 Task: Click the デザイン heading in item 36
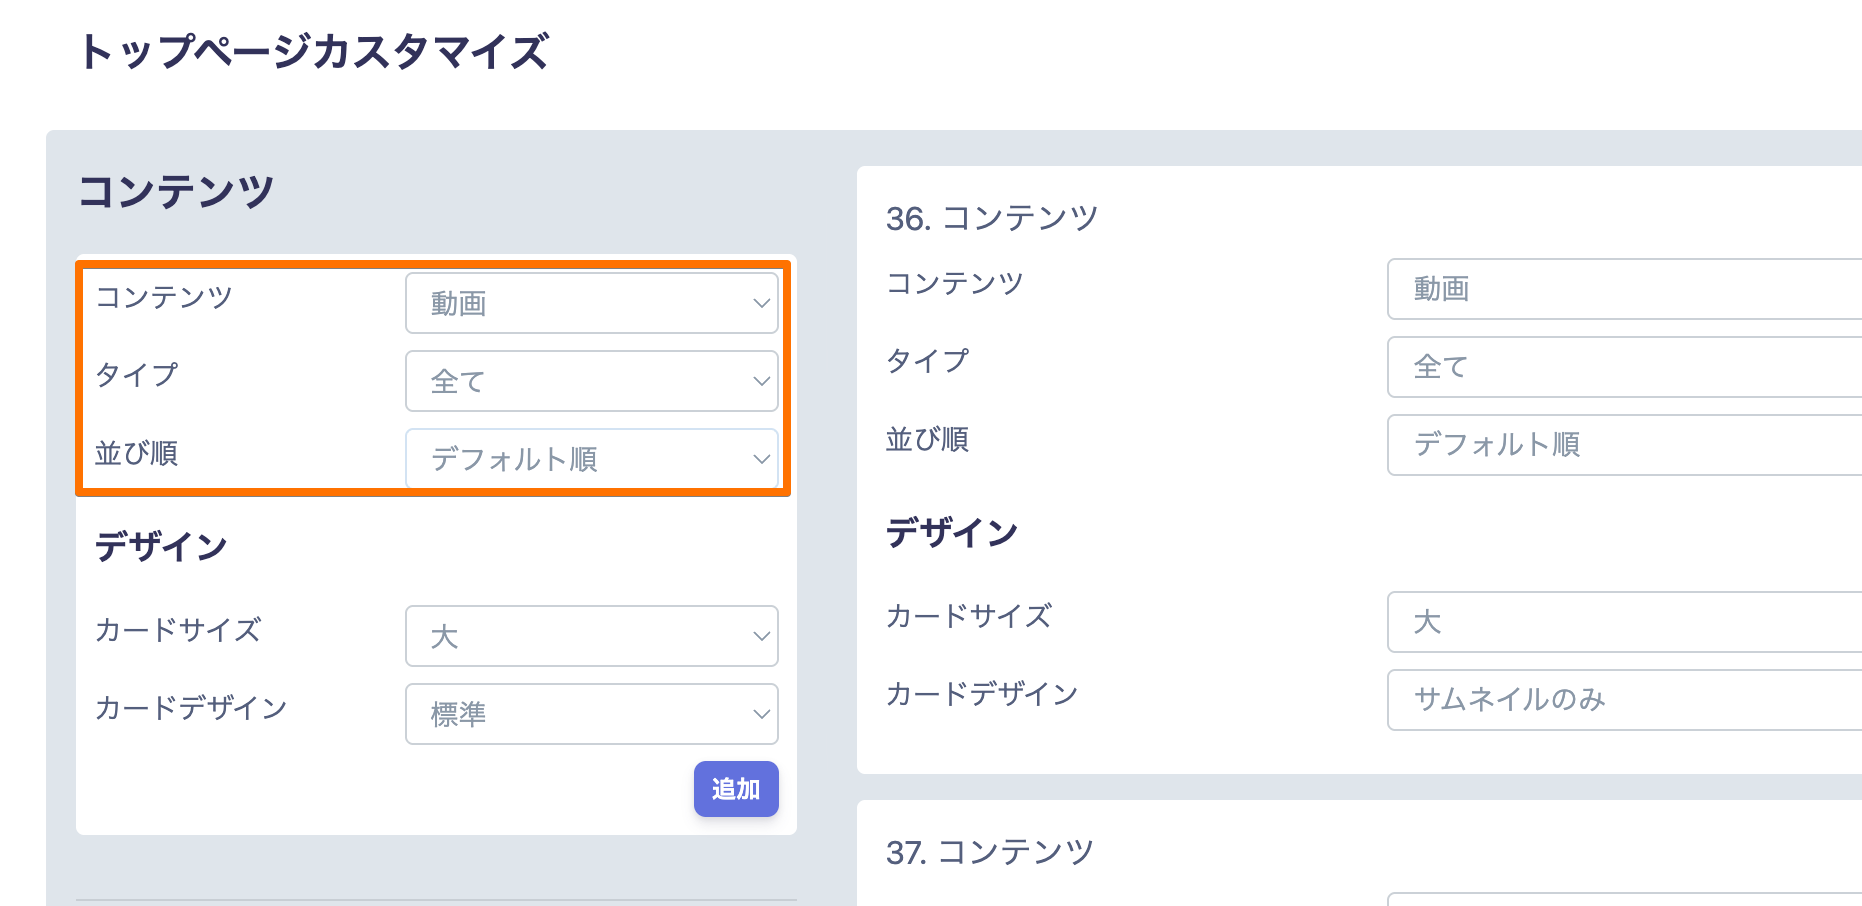point(952,533)
